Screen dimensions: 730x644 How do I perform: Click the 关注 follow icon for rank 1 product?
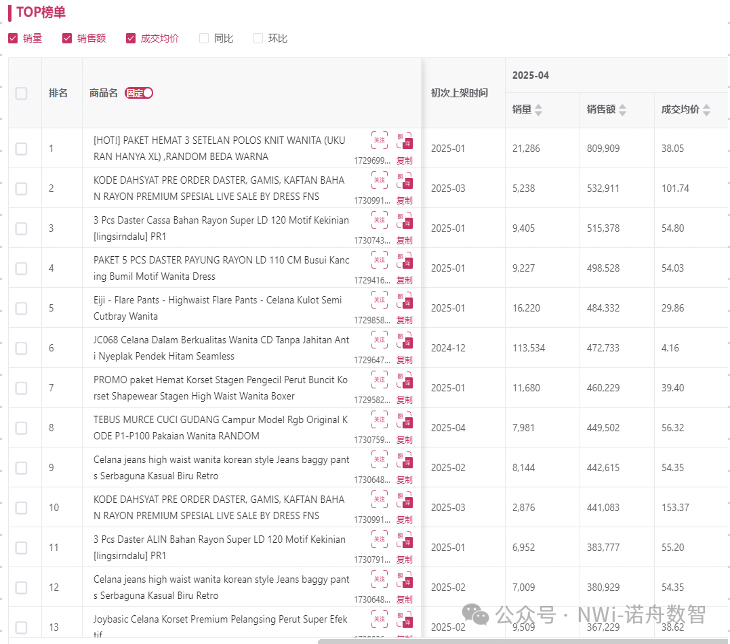[379, 139]
